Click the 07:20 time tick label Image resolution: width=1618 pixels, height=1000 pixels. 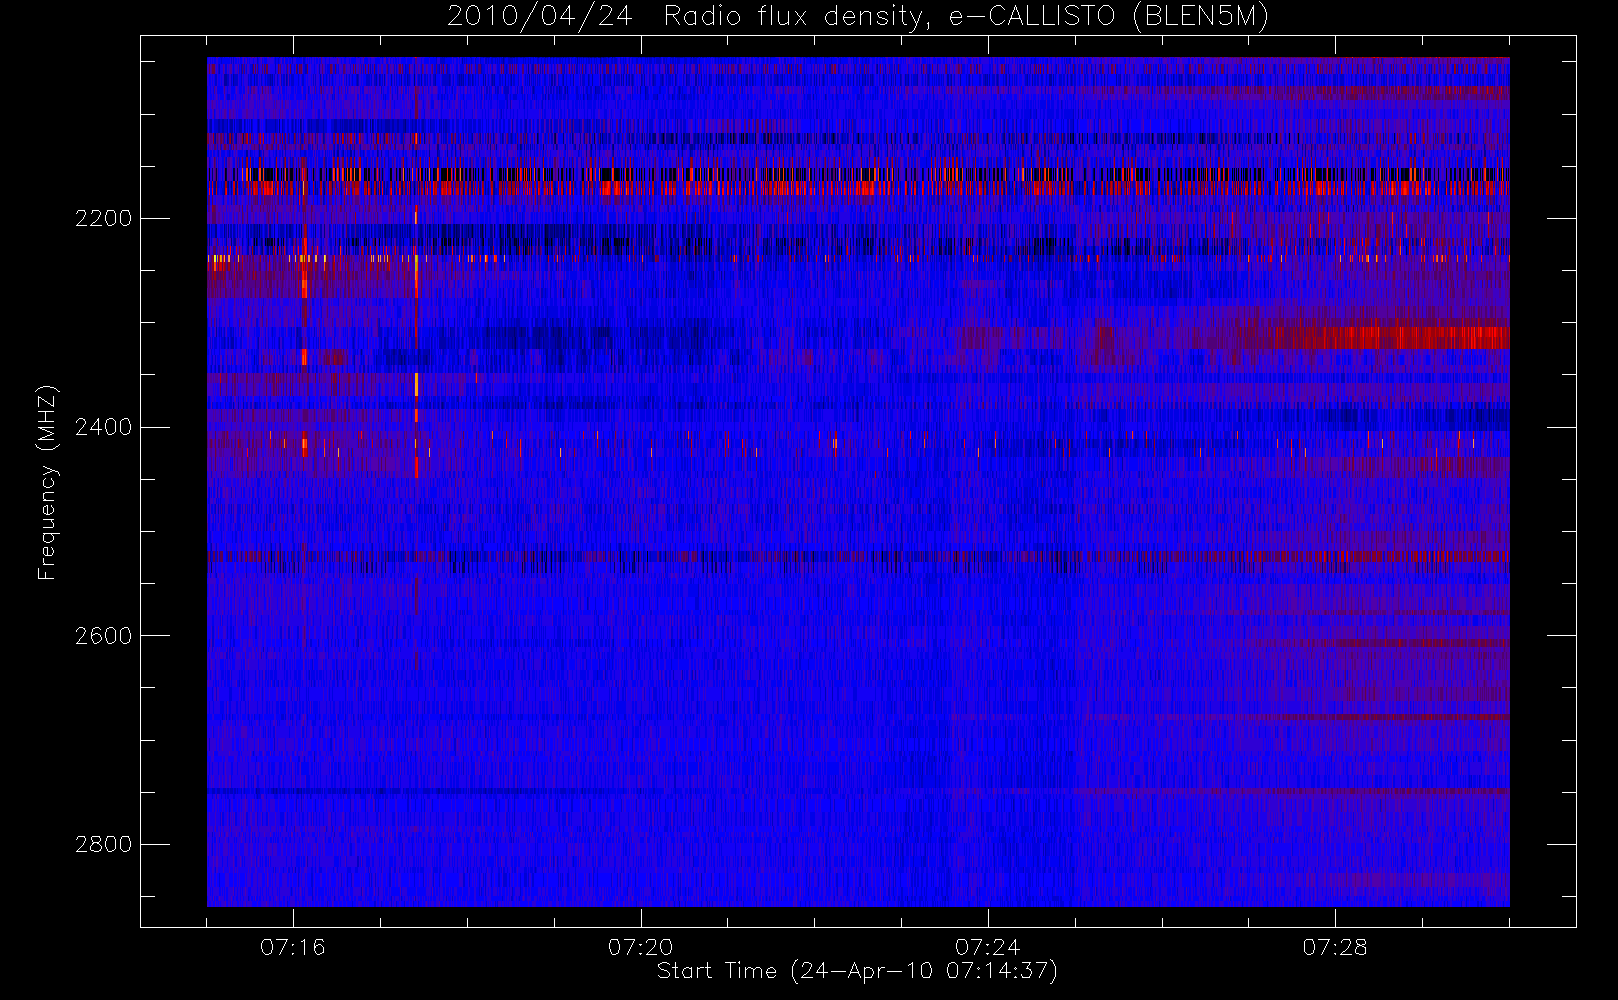pos(640,947)
